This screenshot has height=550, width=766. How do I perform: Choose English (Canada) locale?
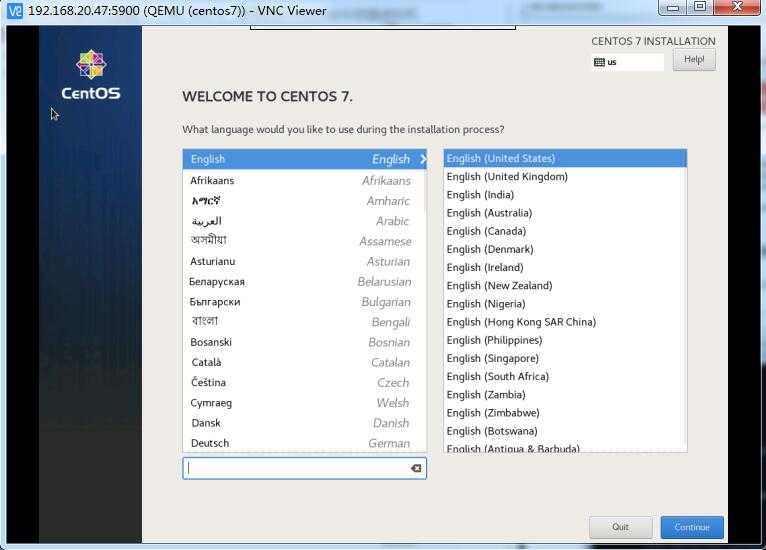(x=565, y=231)
